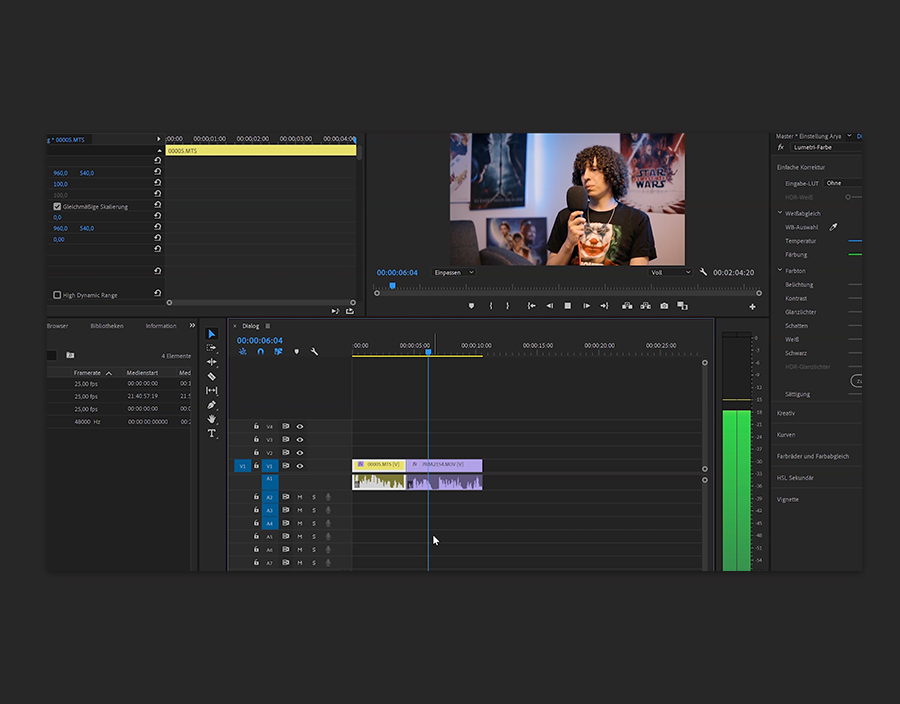Viewport: 900px width, 704px height.
Task: Toggle the Lumetri-Farbe fx icon
Action: pos(781,147)
